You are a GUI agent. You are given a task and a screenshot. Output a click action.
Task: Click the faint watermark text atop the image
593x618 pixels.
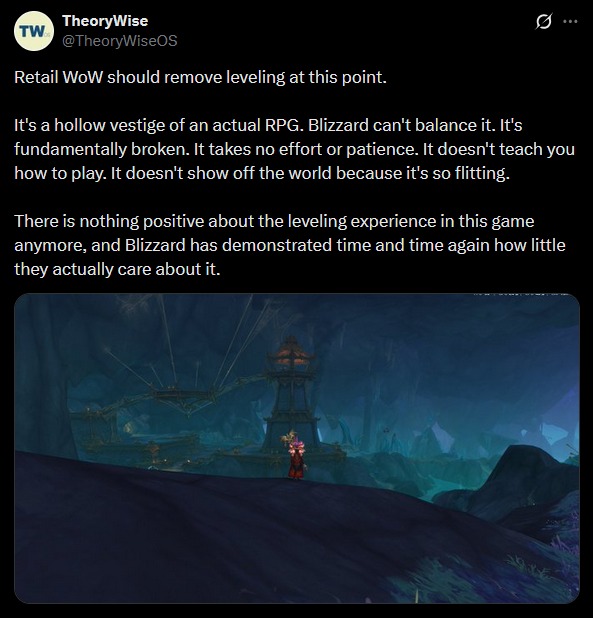520,295
